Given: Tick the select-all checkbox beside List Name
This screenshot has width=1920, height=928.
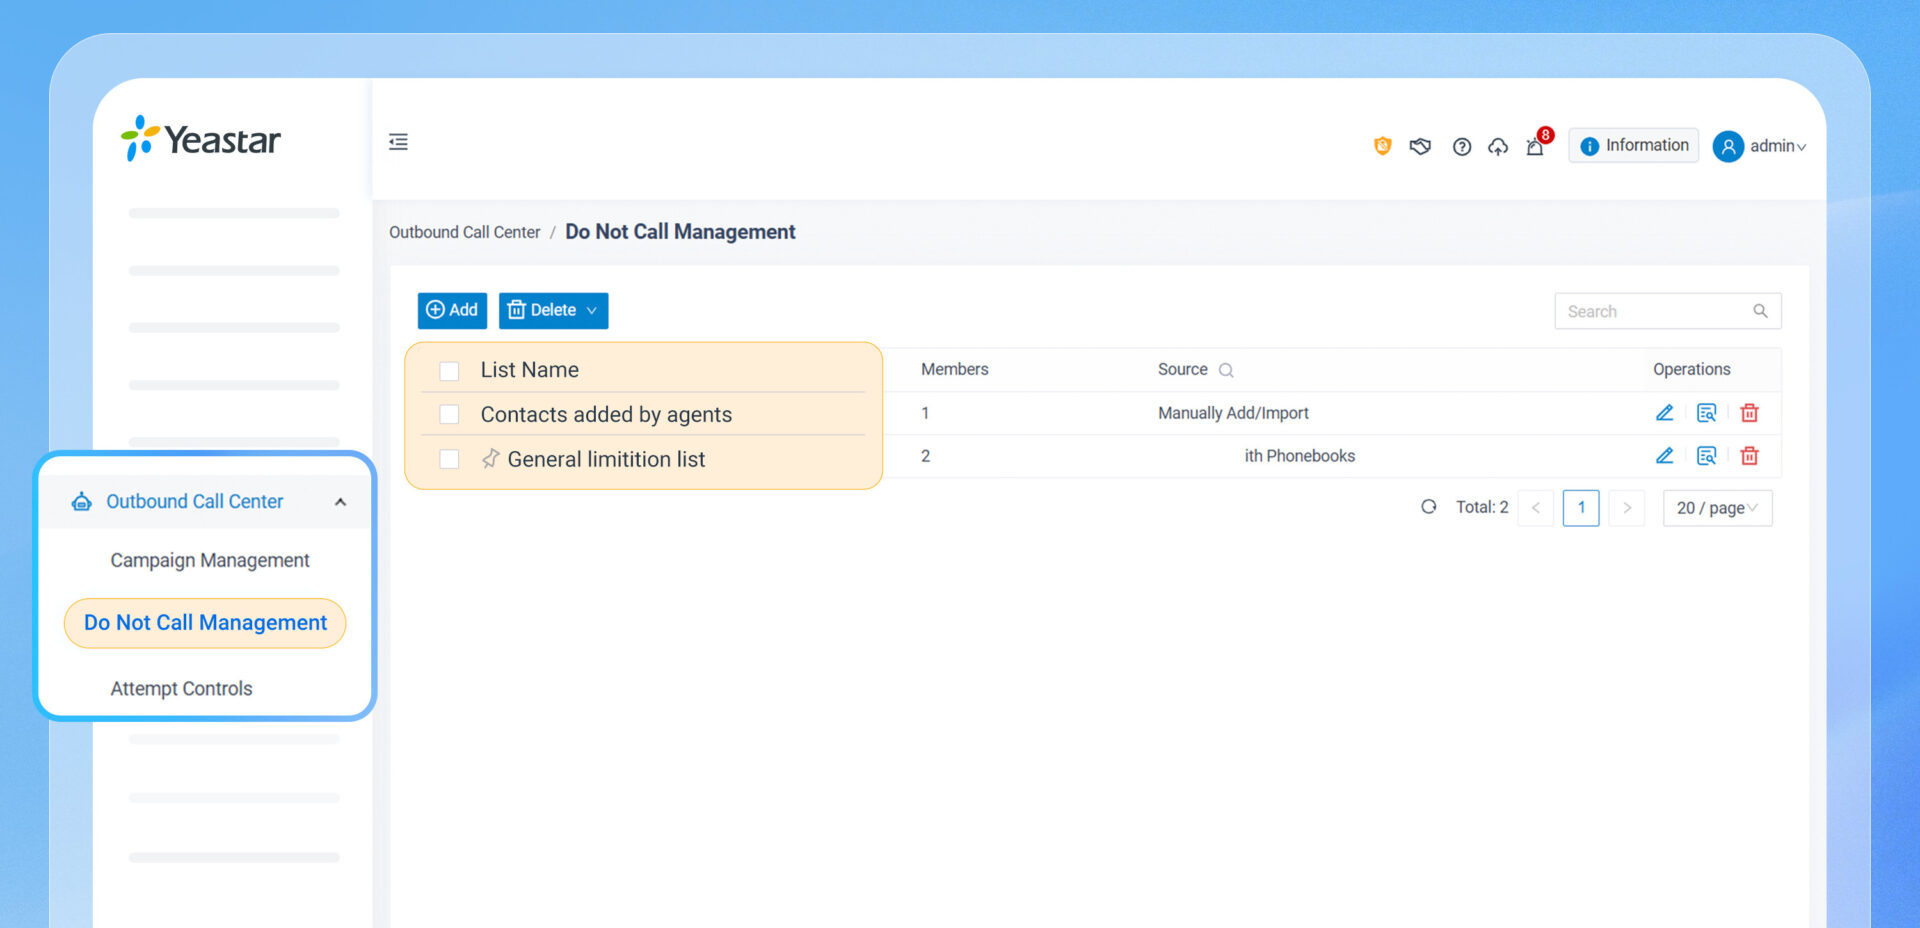Looking at the screenshot, I should coord(449,371).
